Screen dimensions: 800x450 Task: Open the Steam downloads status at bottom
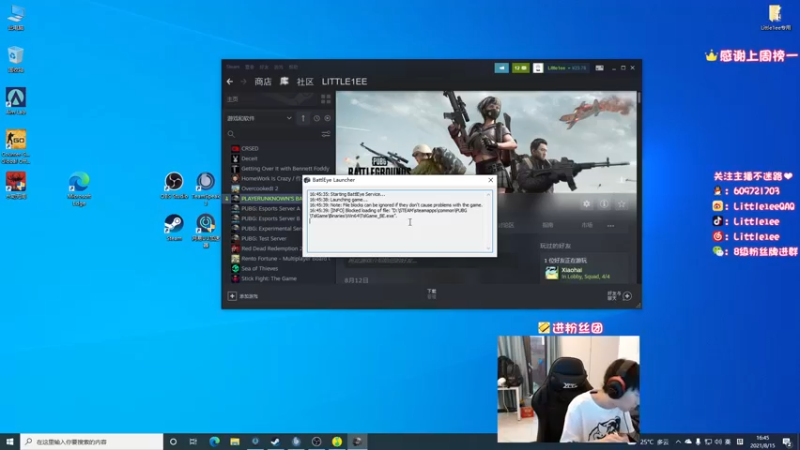point(432,293)
